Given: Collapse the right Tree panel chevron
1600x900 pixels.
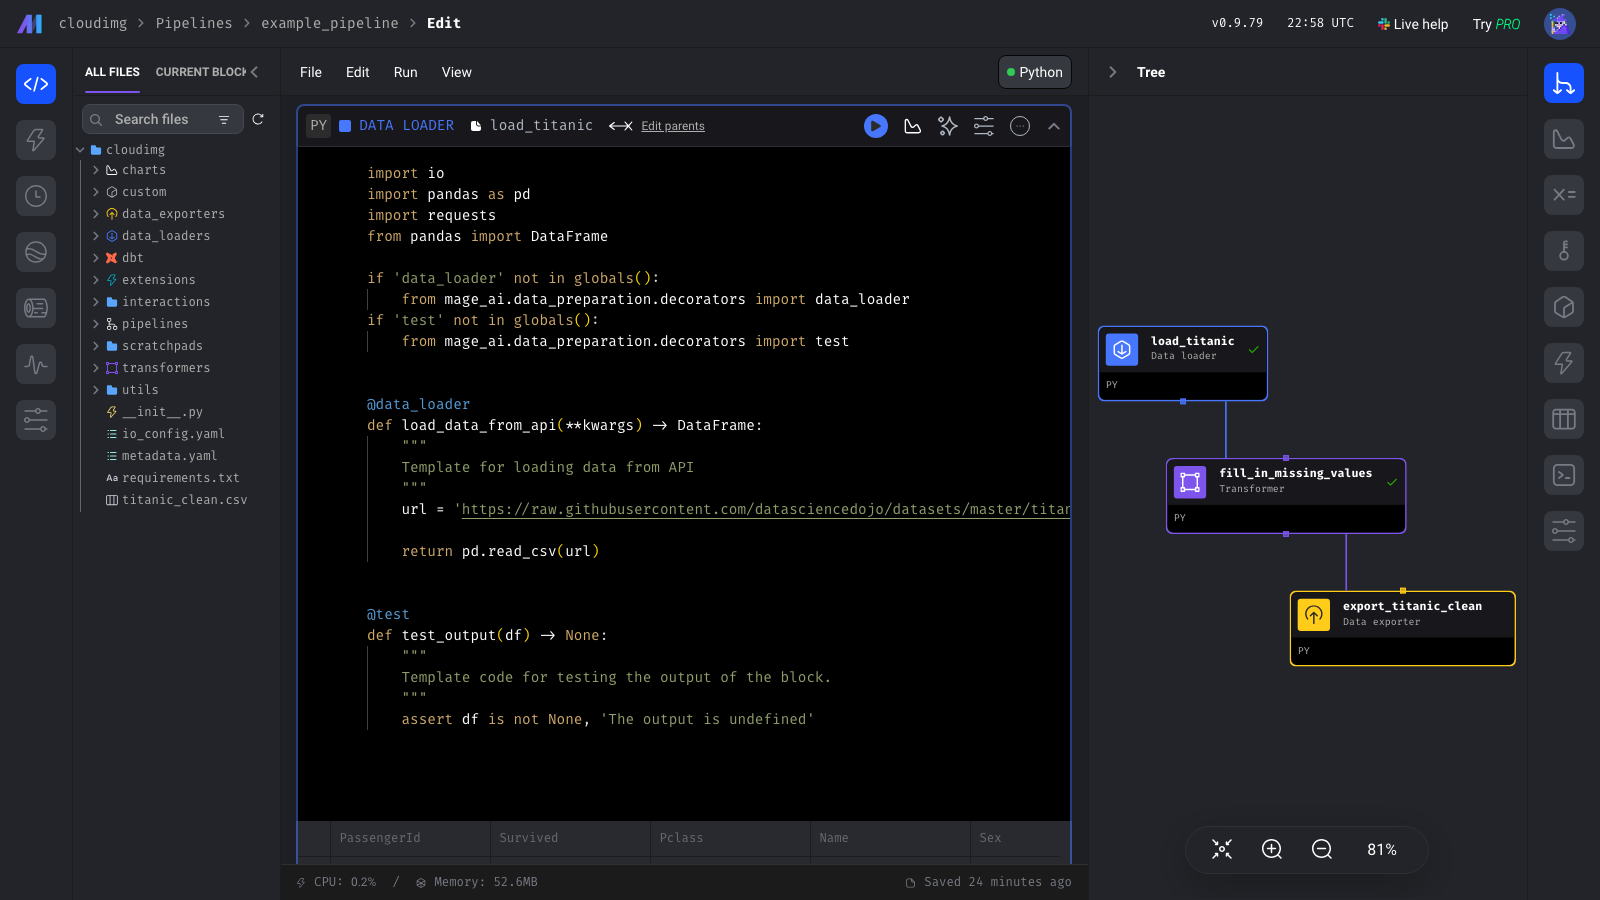Looking at the screenshot, I should pos(1112,72).
